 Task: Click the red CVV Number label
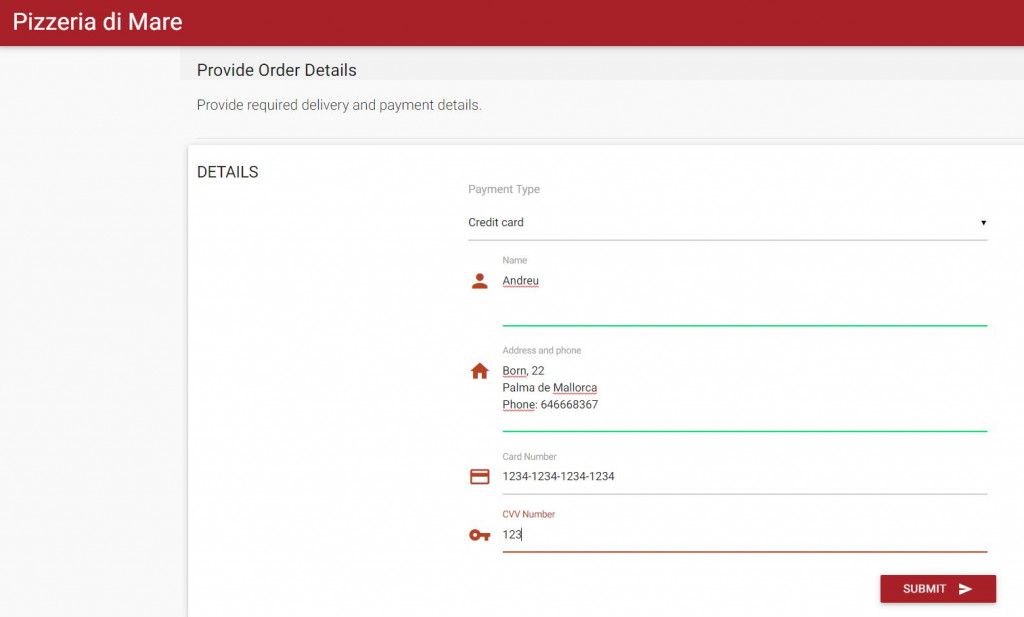(528, 515)
